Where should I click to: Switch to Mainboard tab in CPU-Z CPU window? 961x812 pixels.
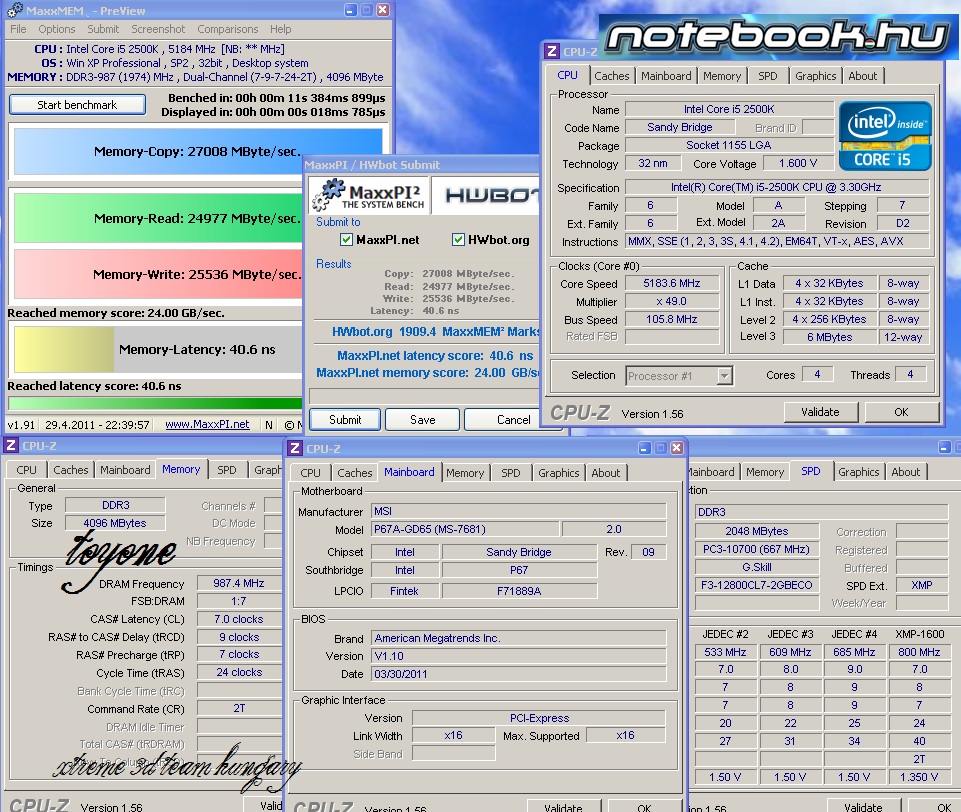[666, 76]
